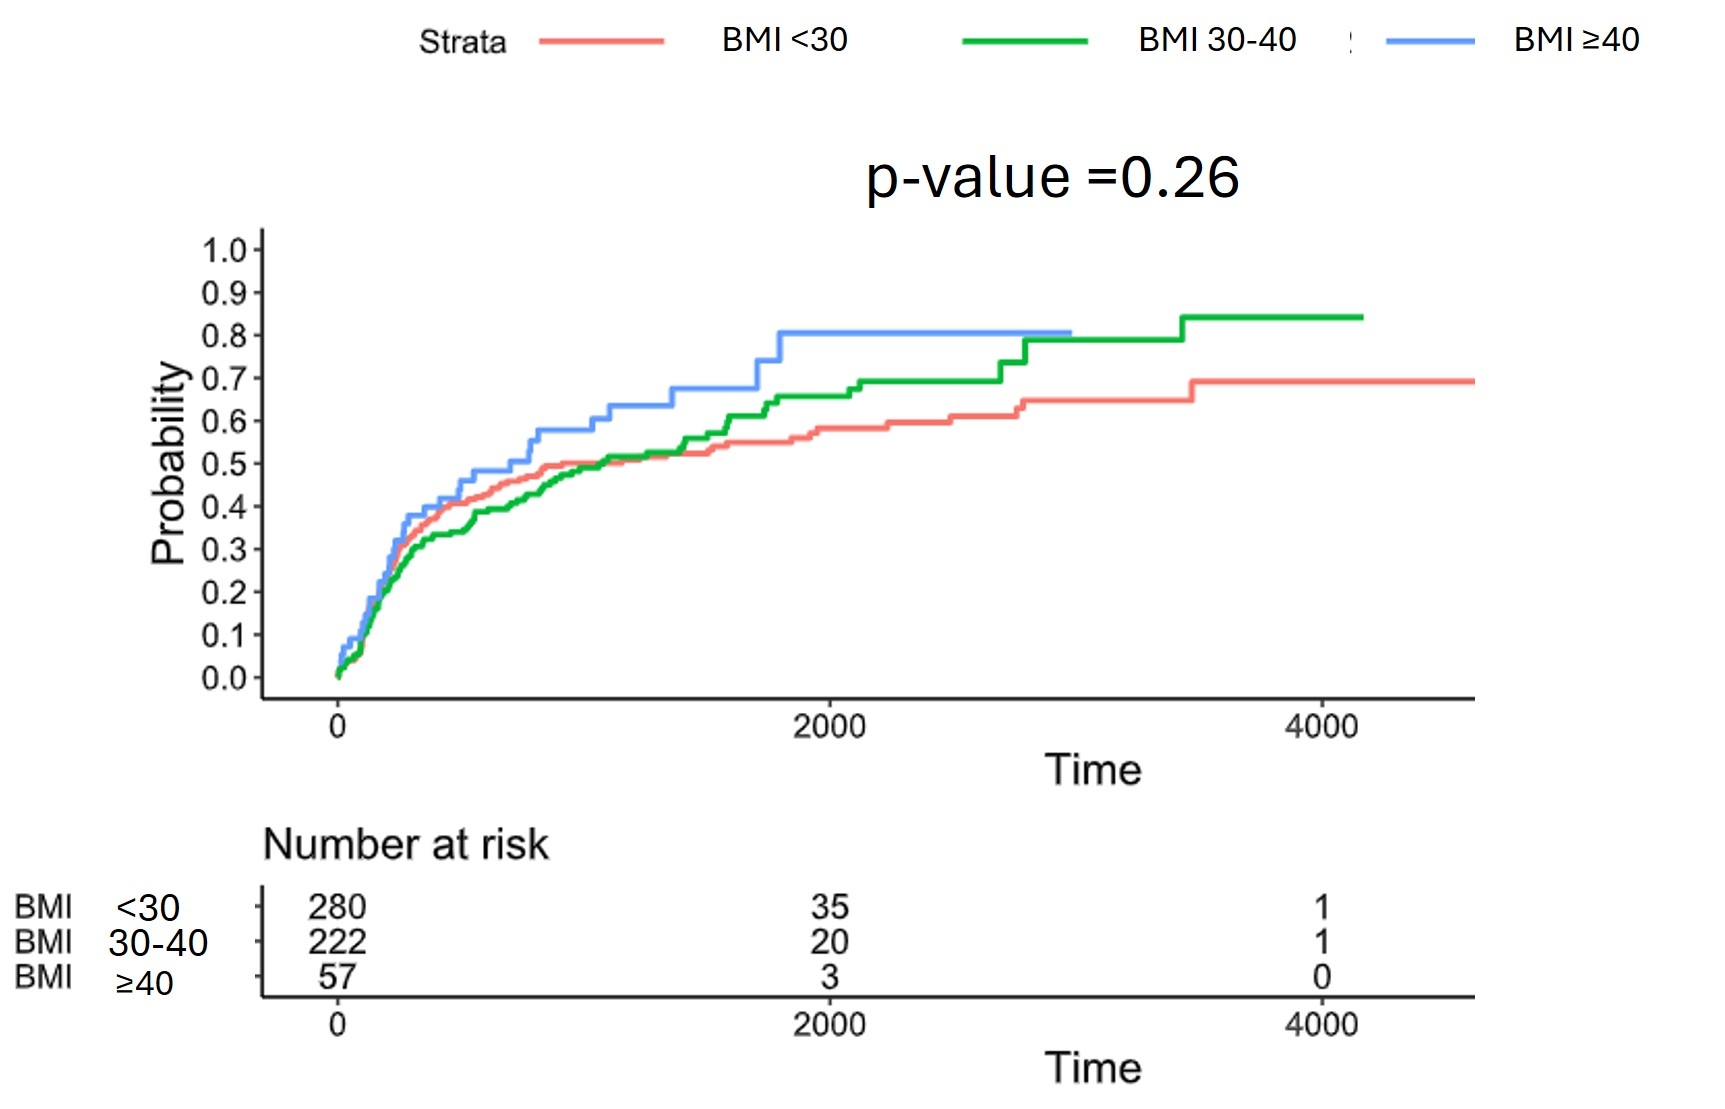Click the 1.0 y-axis tick label
1725x1109 pixels.
click(224, 250)
